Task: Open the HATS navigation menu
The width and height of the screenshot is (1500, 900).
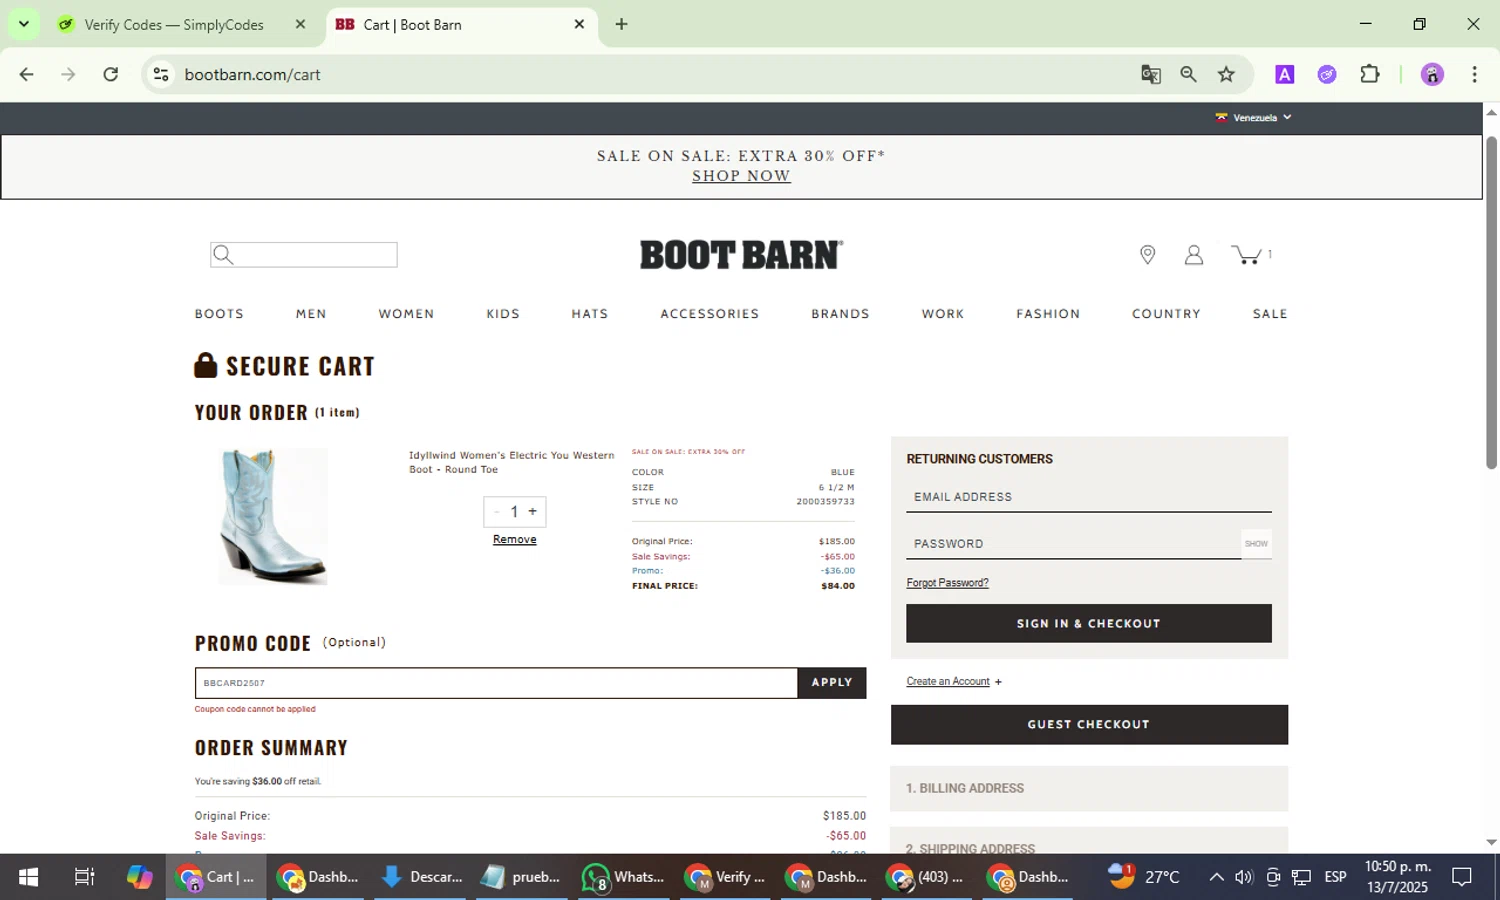Action: (590, 314)
